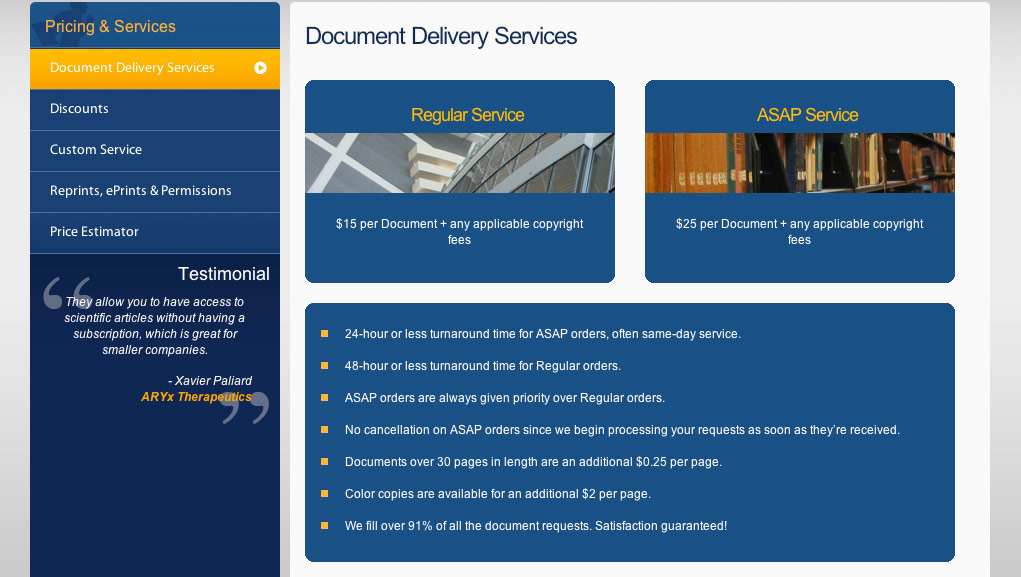Image resolution: width=1021 pixels, height=577 pixels.
Task: Click the testimonial quote about scientific articles
Action: click(x=154, y=326)
